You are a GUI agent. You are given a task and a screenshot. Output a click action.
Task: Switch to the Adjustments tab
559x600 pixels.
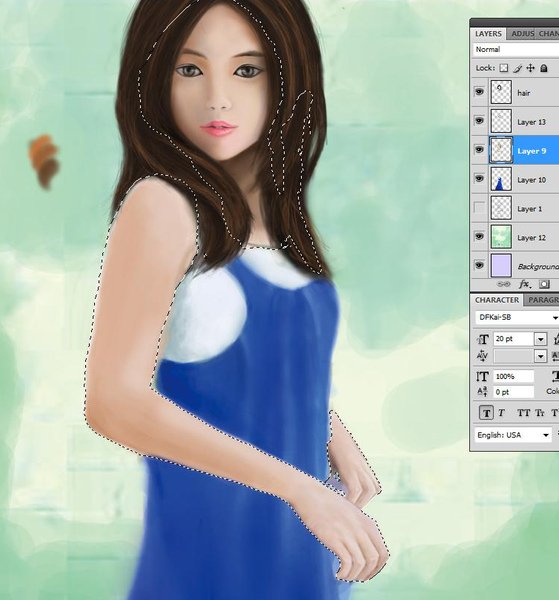pos(522,34)
